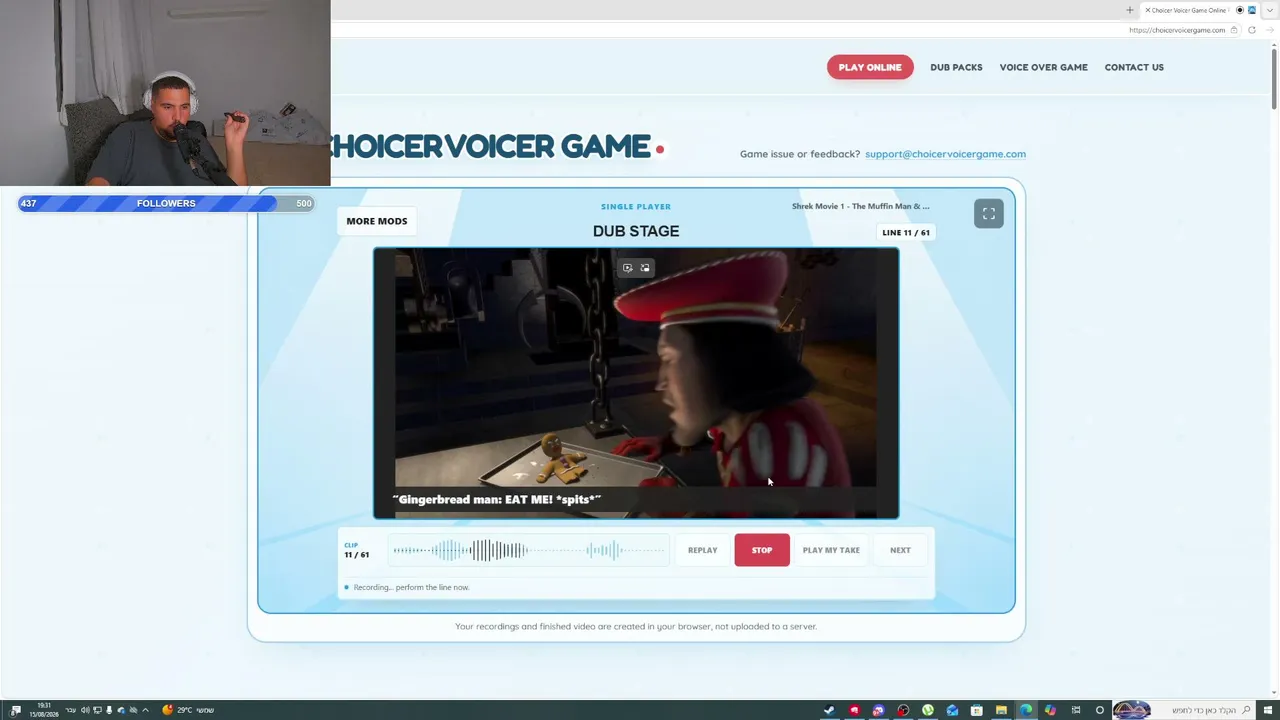Image resolution: width=1280 pixels, height=720 pixels.
Task: Open Microsoft Store from taskbar
Action: pos(976,710)
